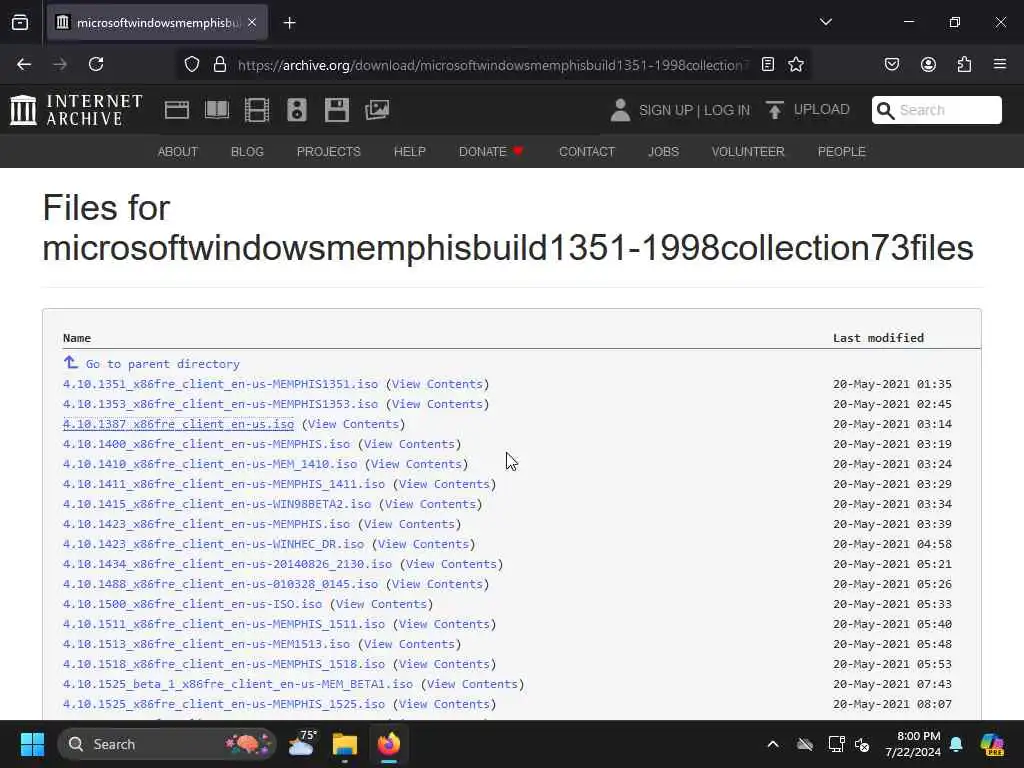Download 4.10.1415 WIN98BETA2.iso file

tap(217, 504)
